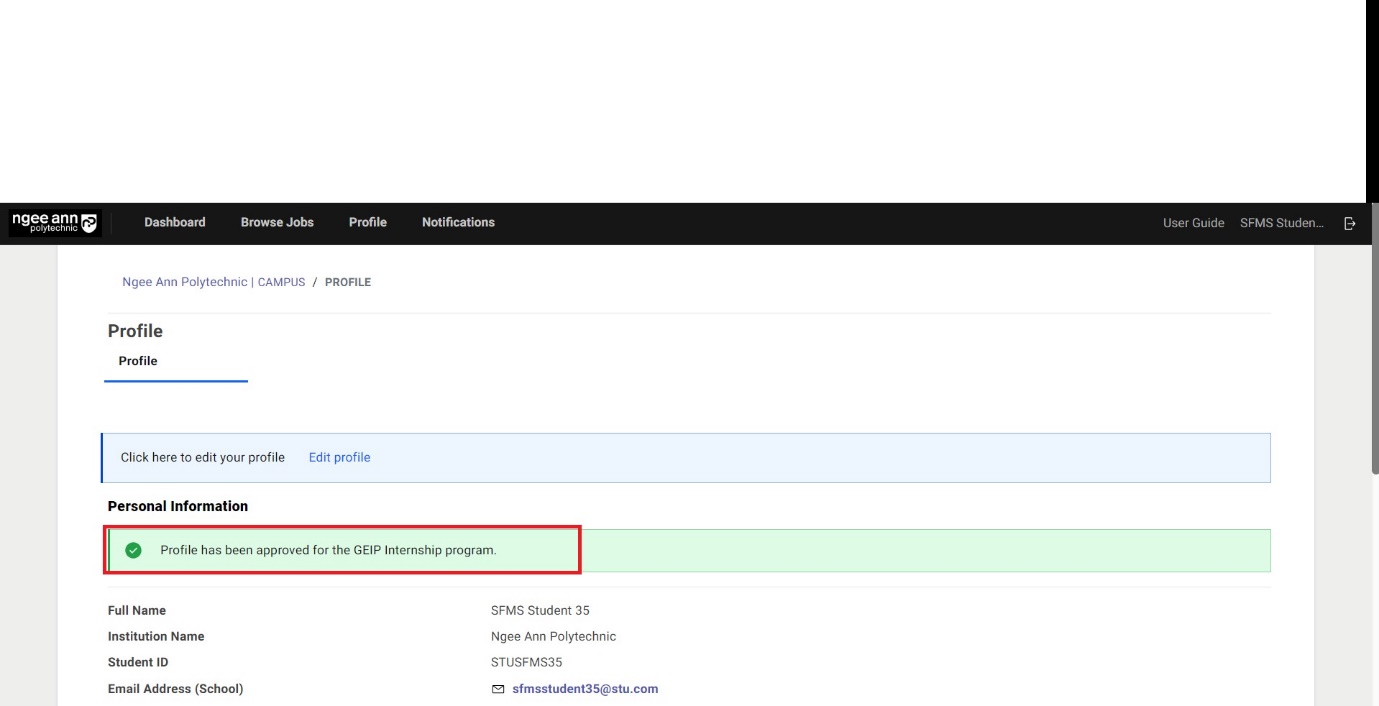Go to Browse Jobs
Screen dimensions: 1379x706
click(x=277, y=223)
